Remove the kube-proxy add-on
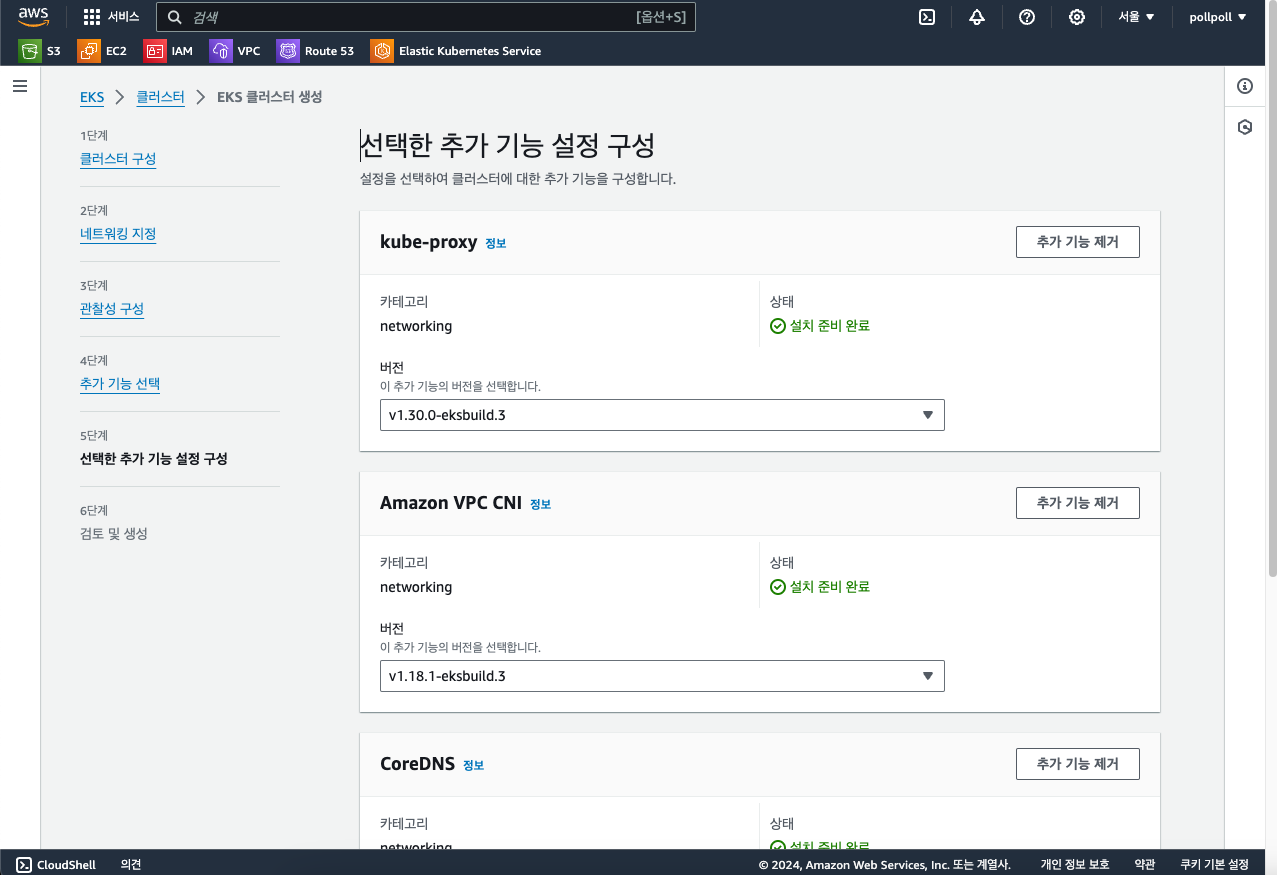The height and width of the screenshot is (875, 1277). (1077, 242)
